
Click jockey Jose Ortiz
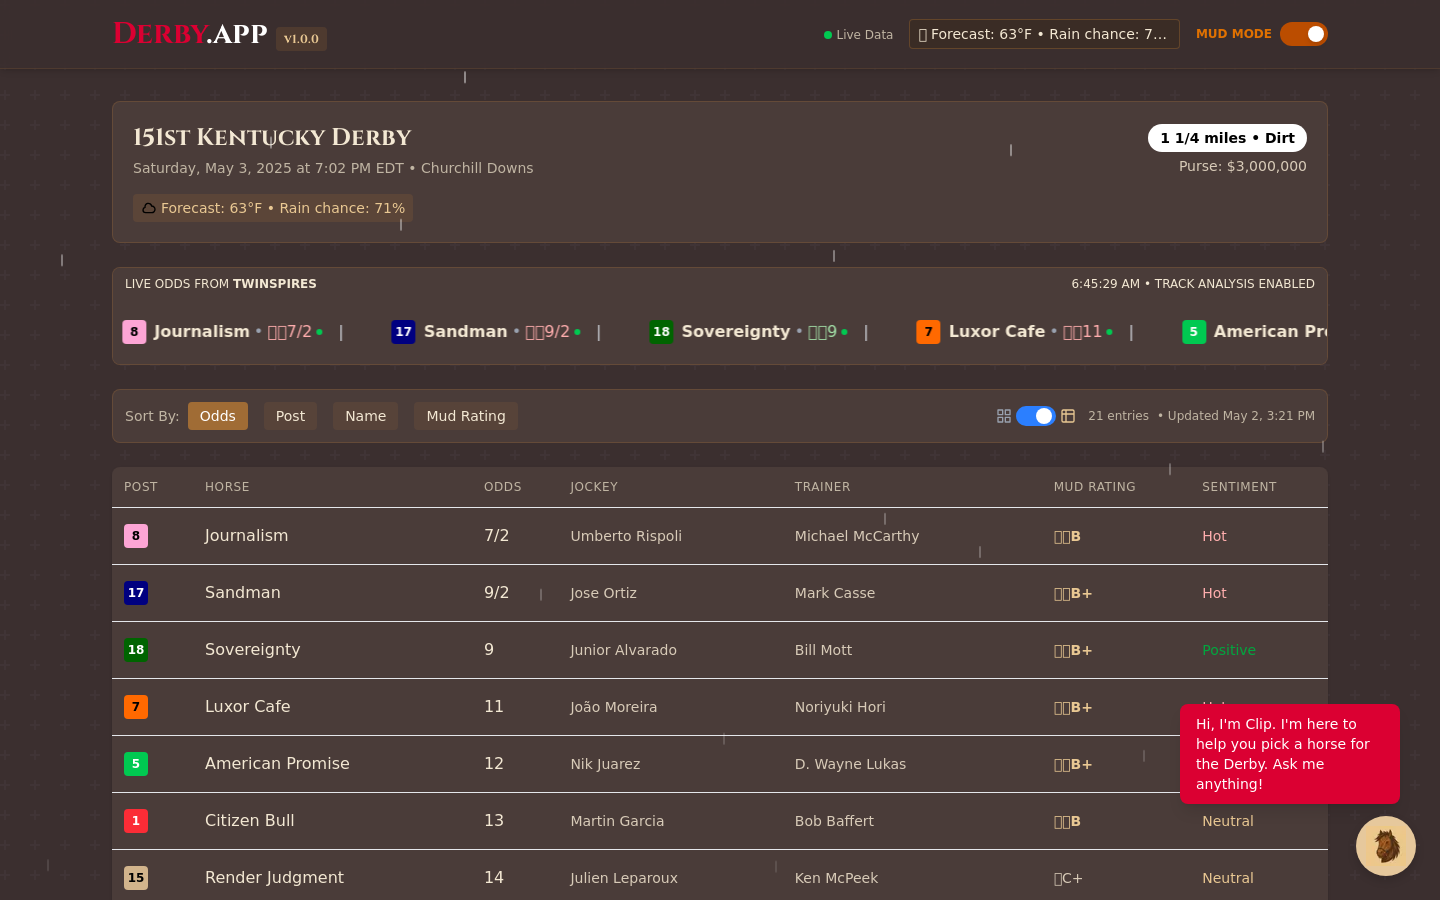click(603, 593)
